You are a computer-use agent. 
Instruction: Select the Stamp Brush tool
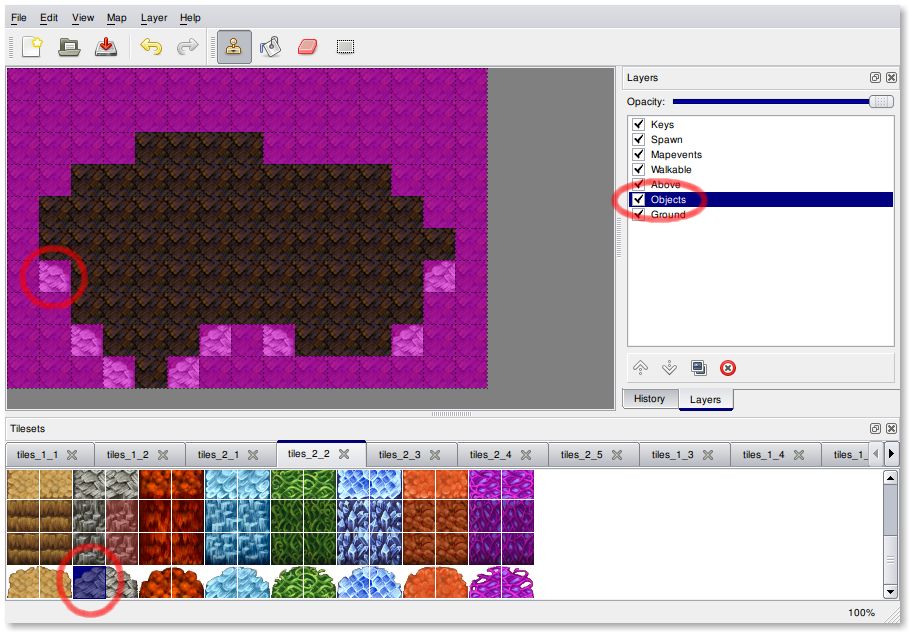(x=234, y=47)
